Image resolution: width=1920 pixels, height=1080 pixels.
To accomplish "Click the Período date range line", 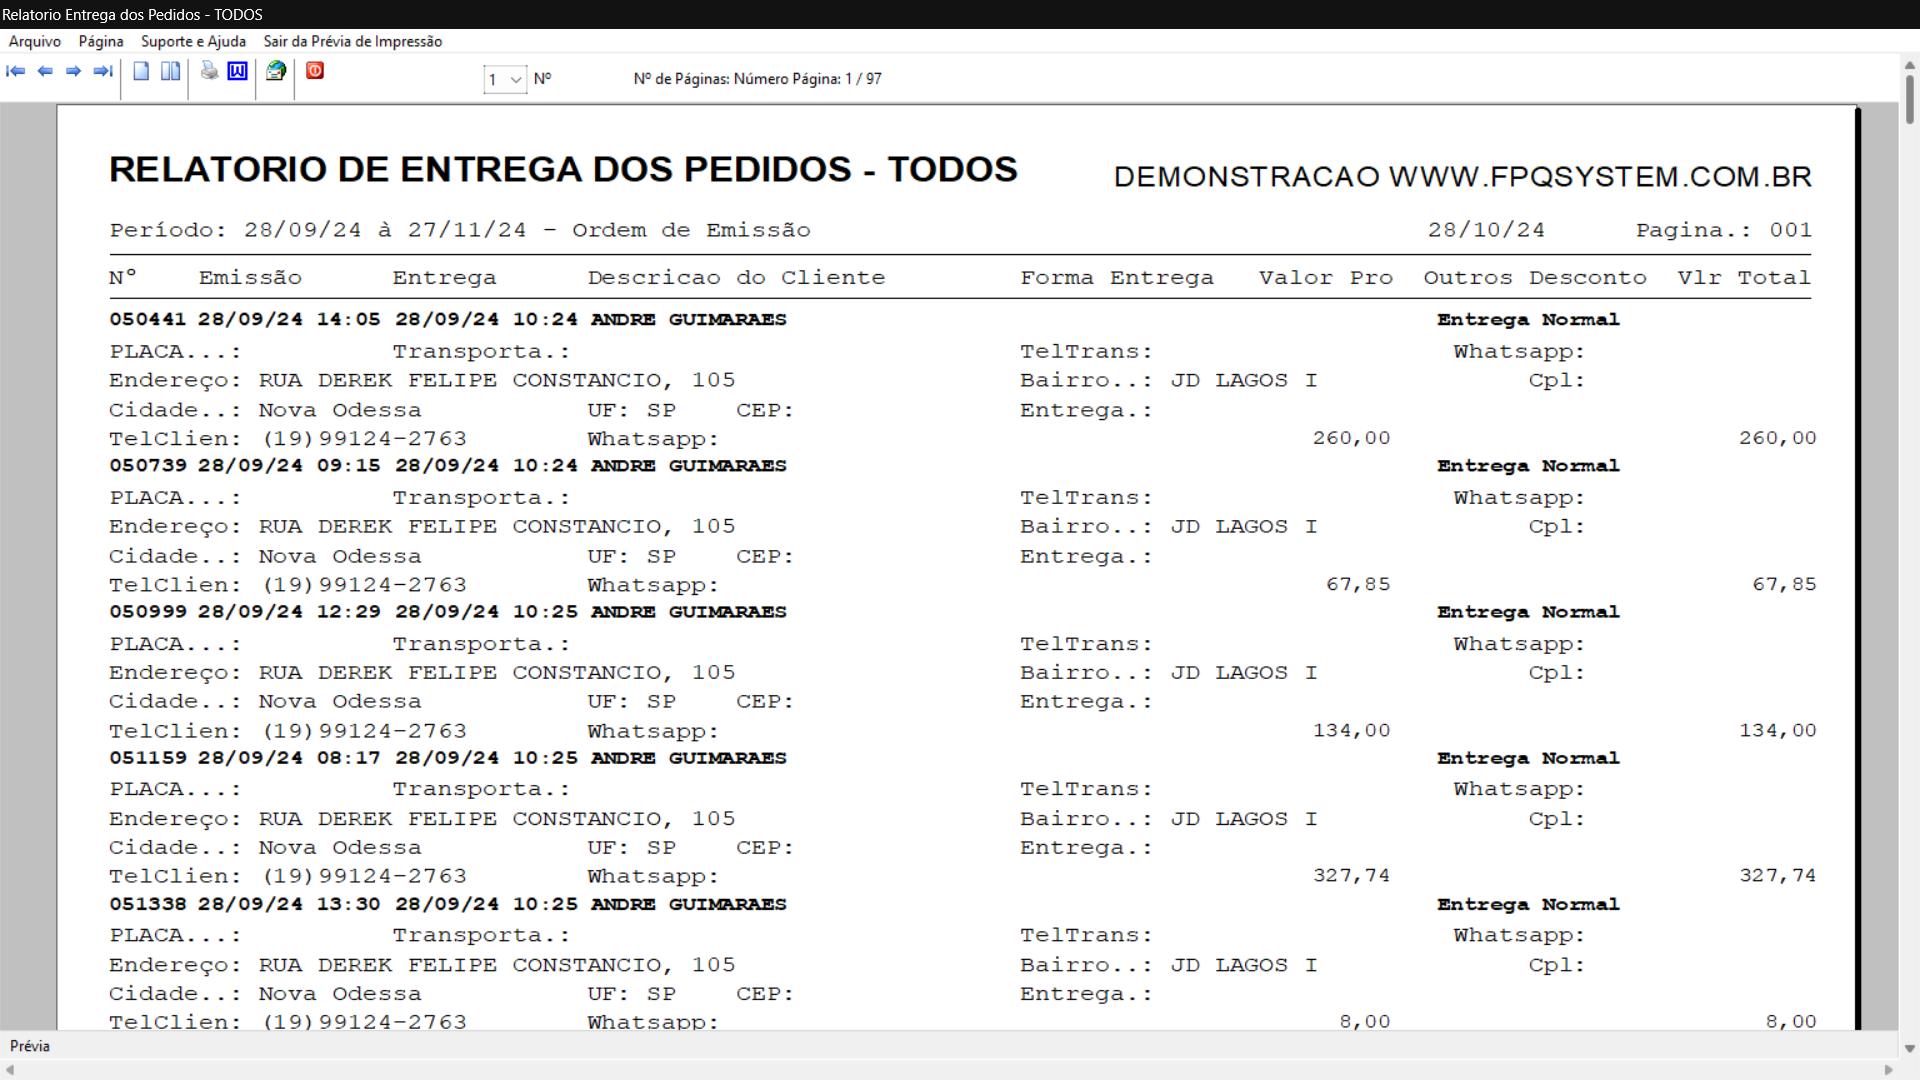I will tap(460, 231).
